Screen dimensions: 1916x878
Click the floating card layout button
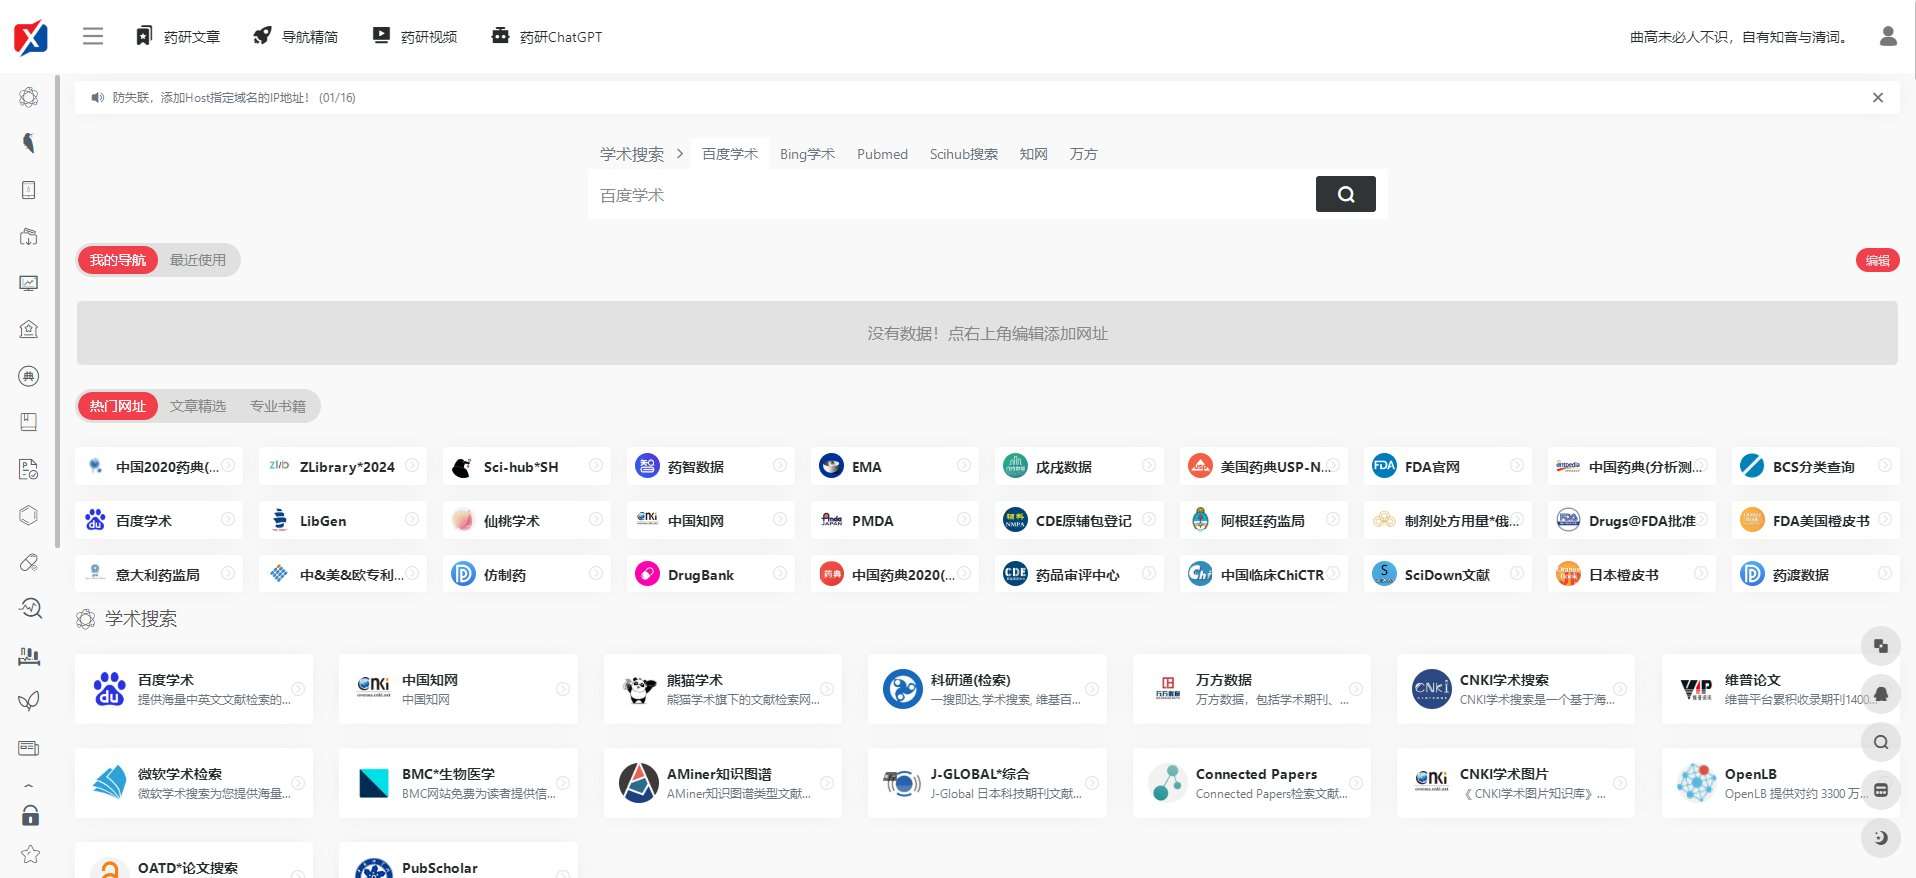click(1880, 790)
